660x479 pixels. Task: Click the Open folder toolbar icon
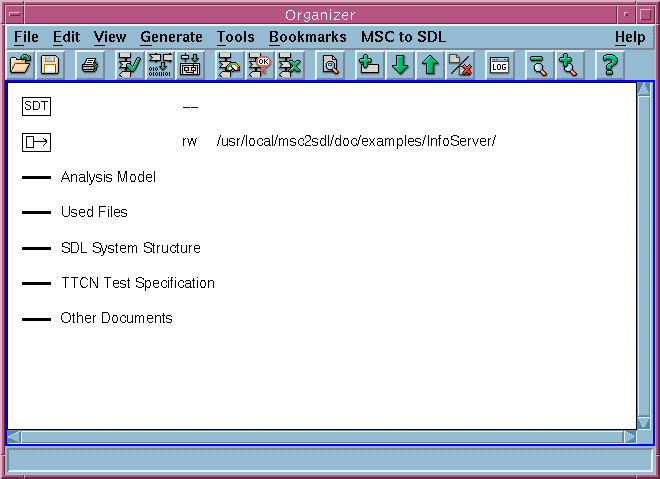click(x=20, y=66)
